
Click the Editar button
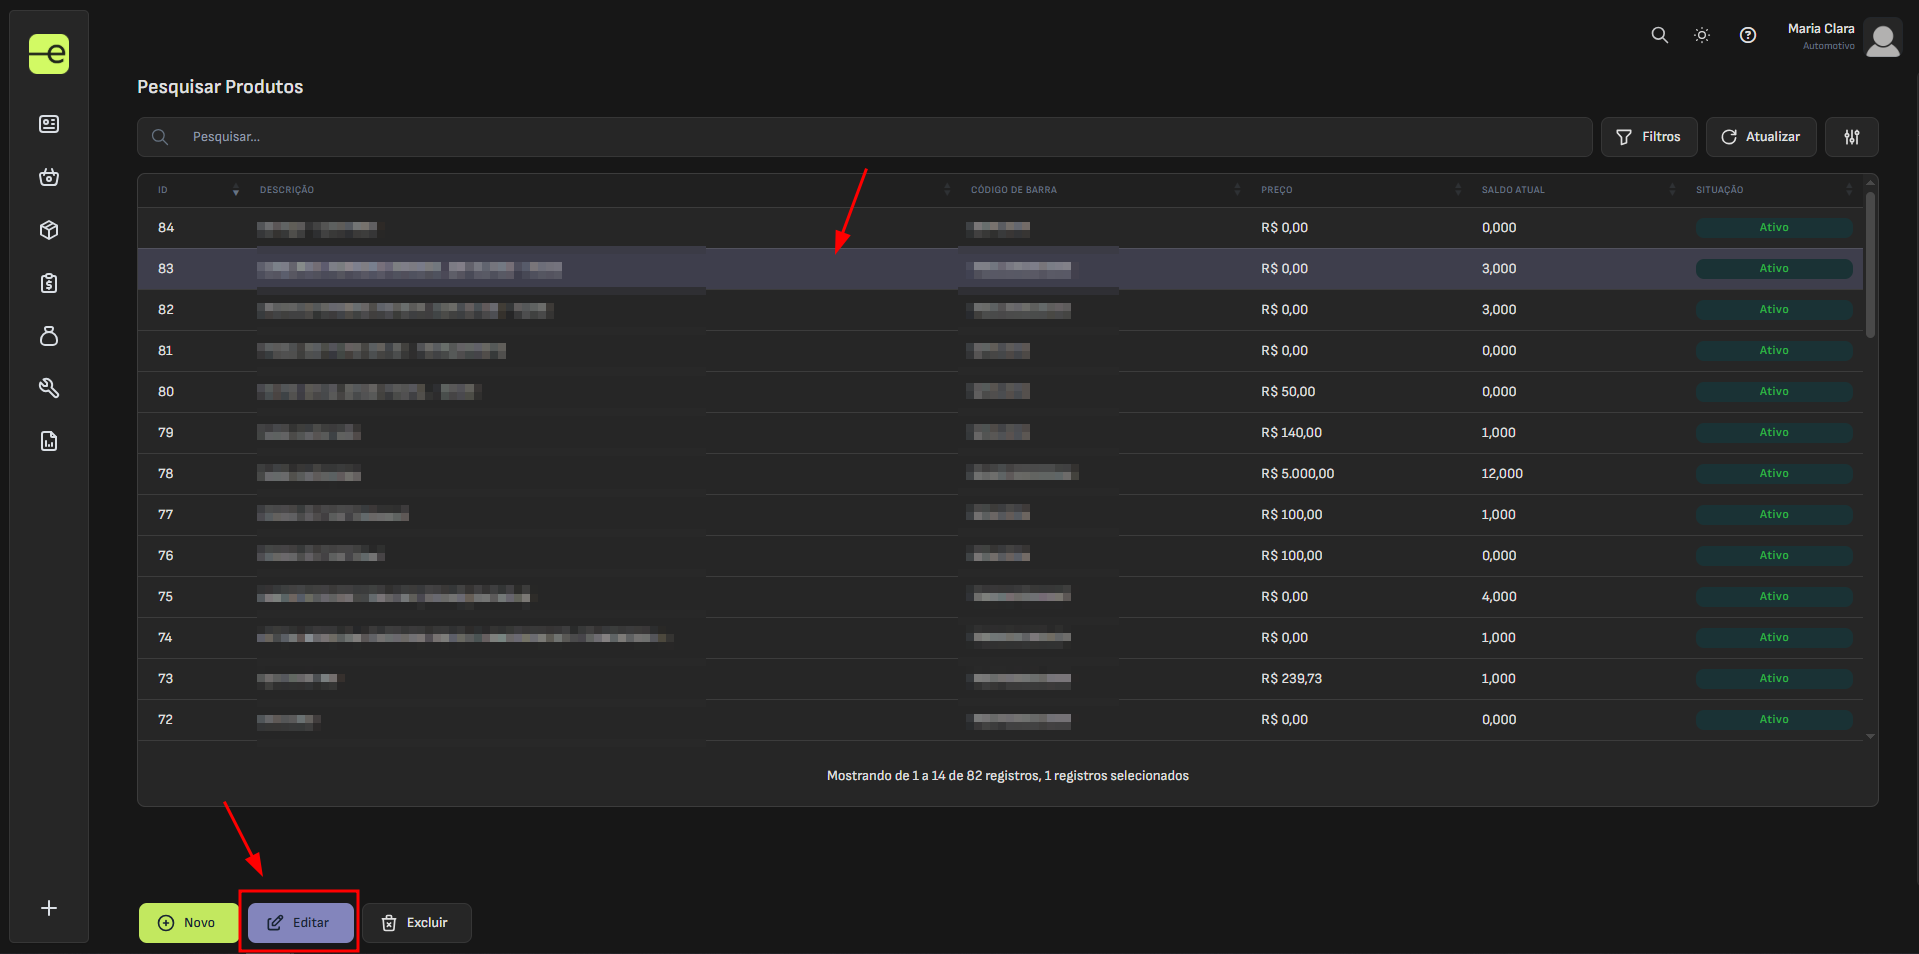300,923
